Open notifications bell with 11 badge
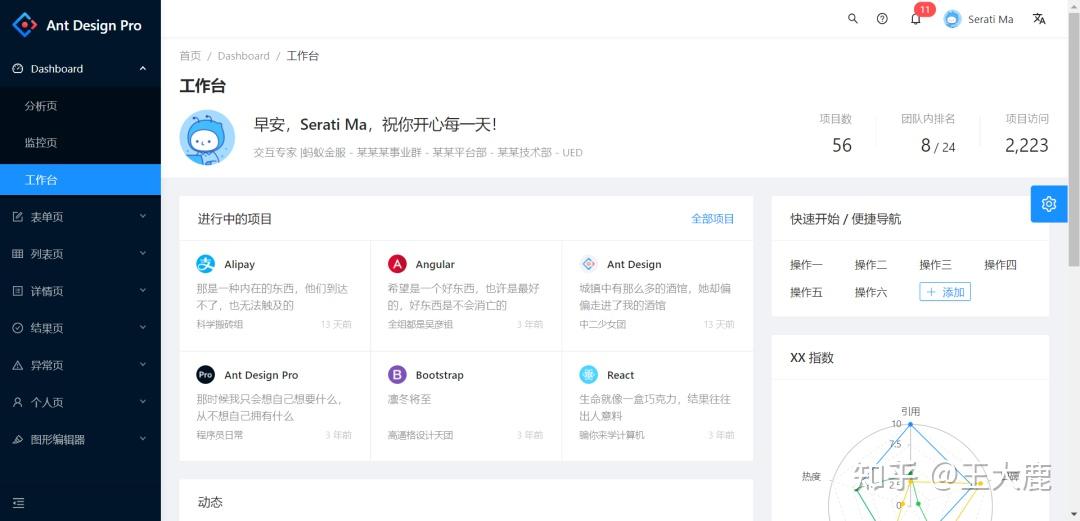Image resolution: width=1080 pixels, height=521 pixels. tap(915, 19)
